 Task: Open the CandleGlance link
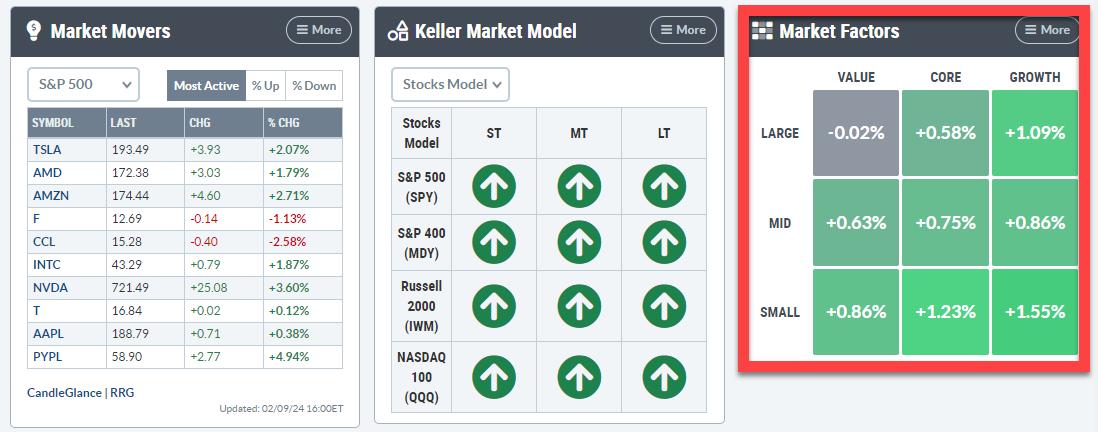[x=64, y=393]
